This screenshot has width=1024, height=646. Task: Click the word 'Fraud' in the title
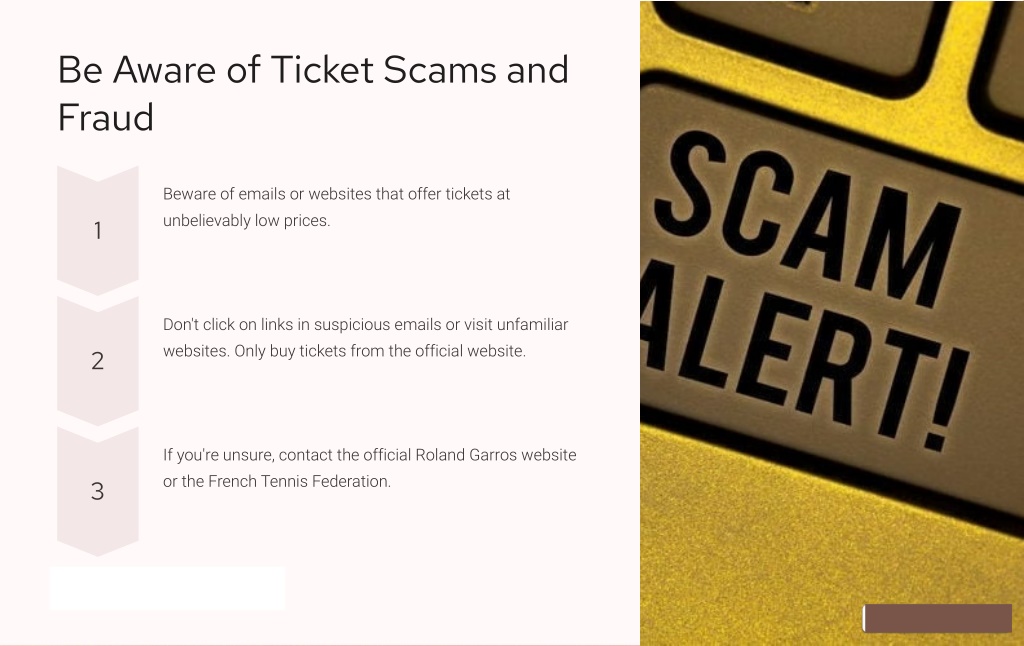click(x=106, y=118)
